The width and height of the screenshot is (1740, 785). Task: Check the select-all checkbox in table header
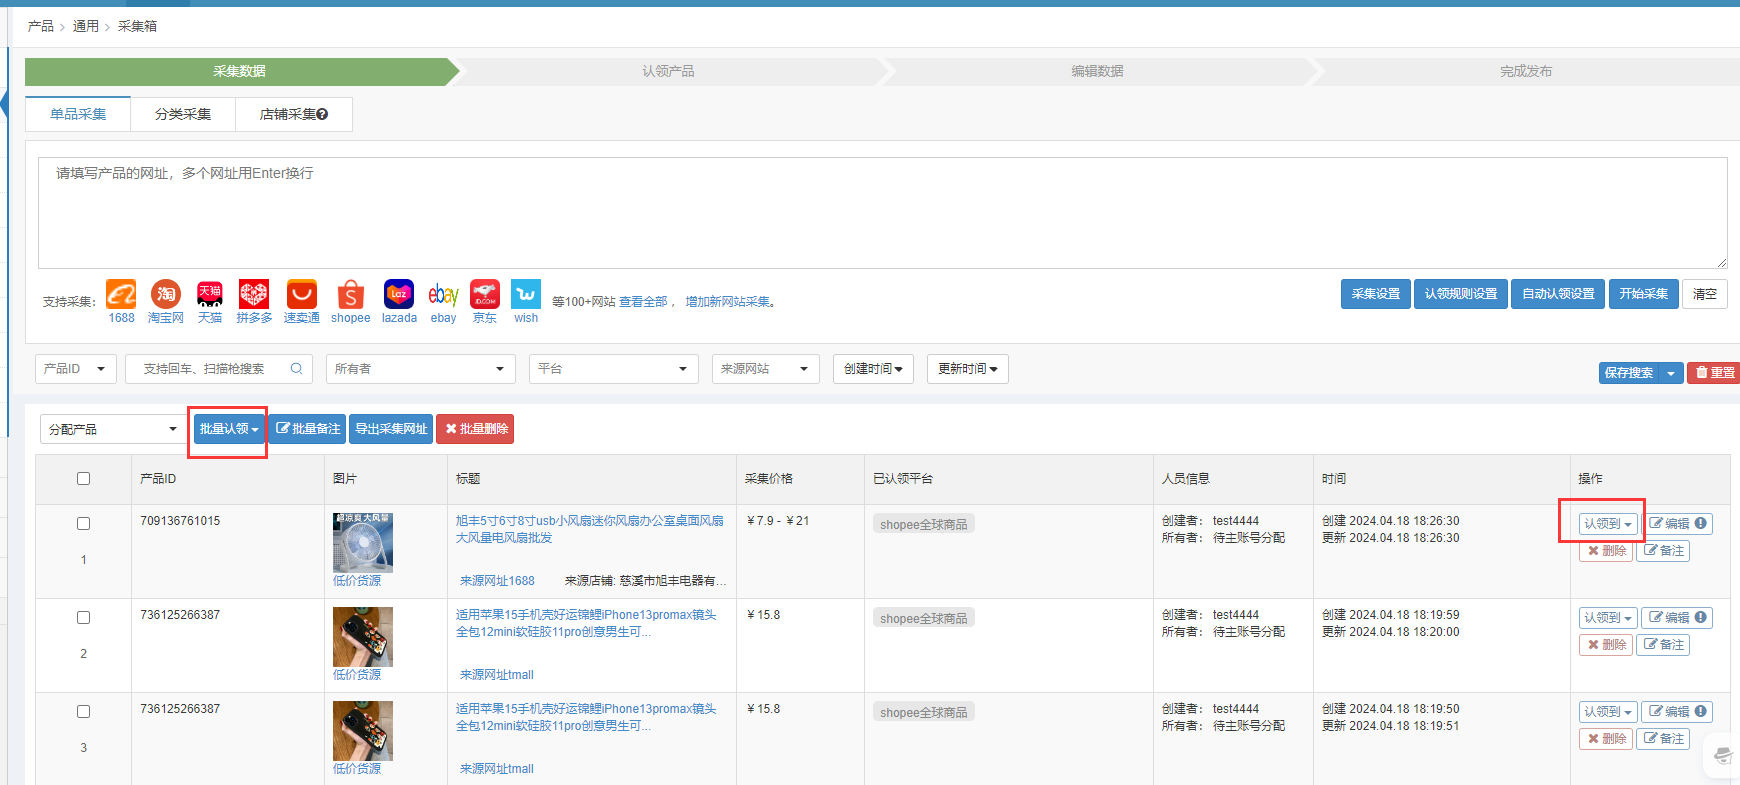click(x=84, y=479)
